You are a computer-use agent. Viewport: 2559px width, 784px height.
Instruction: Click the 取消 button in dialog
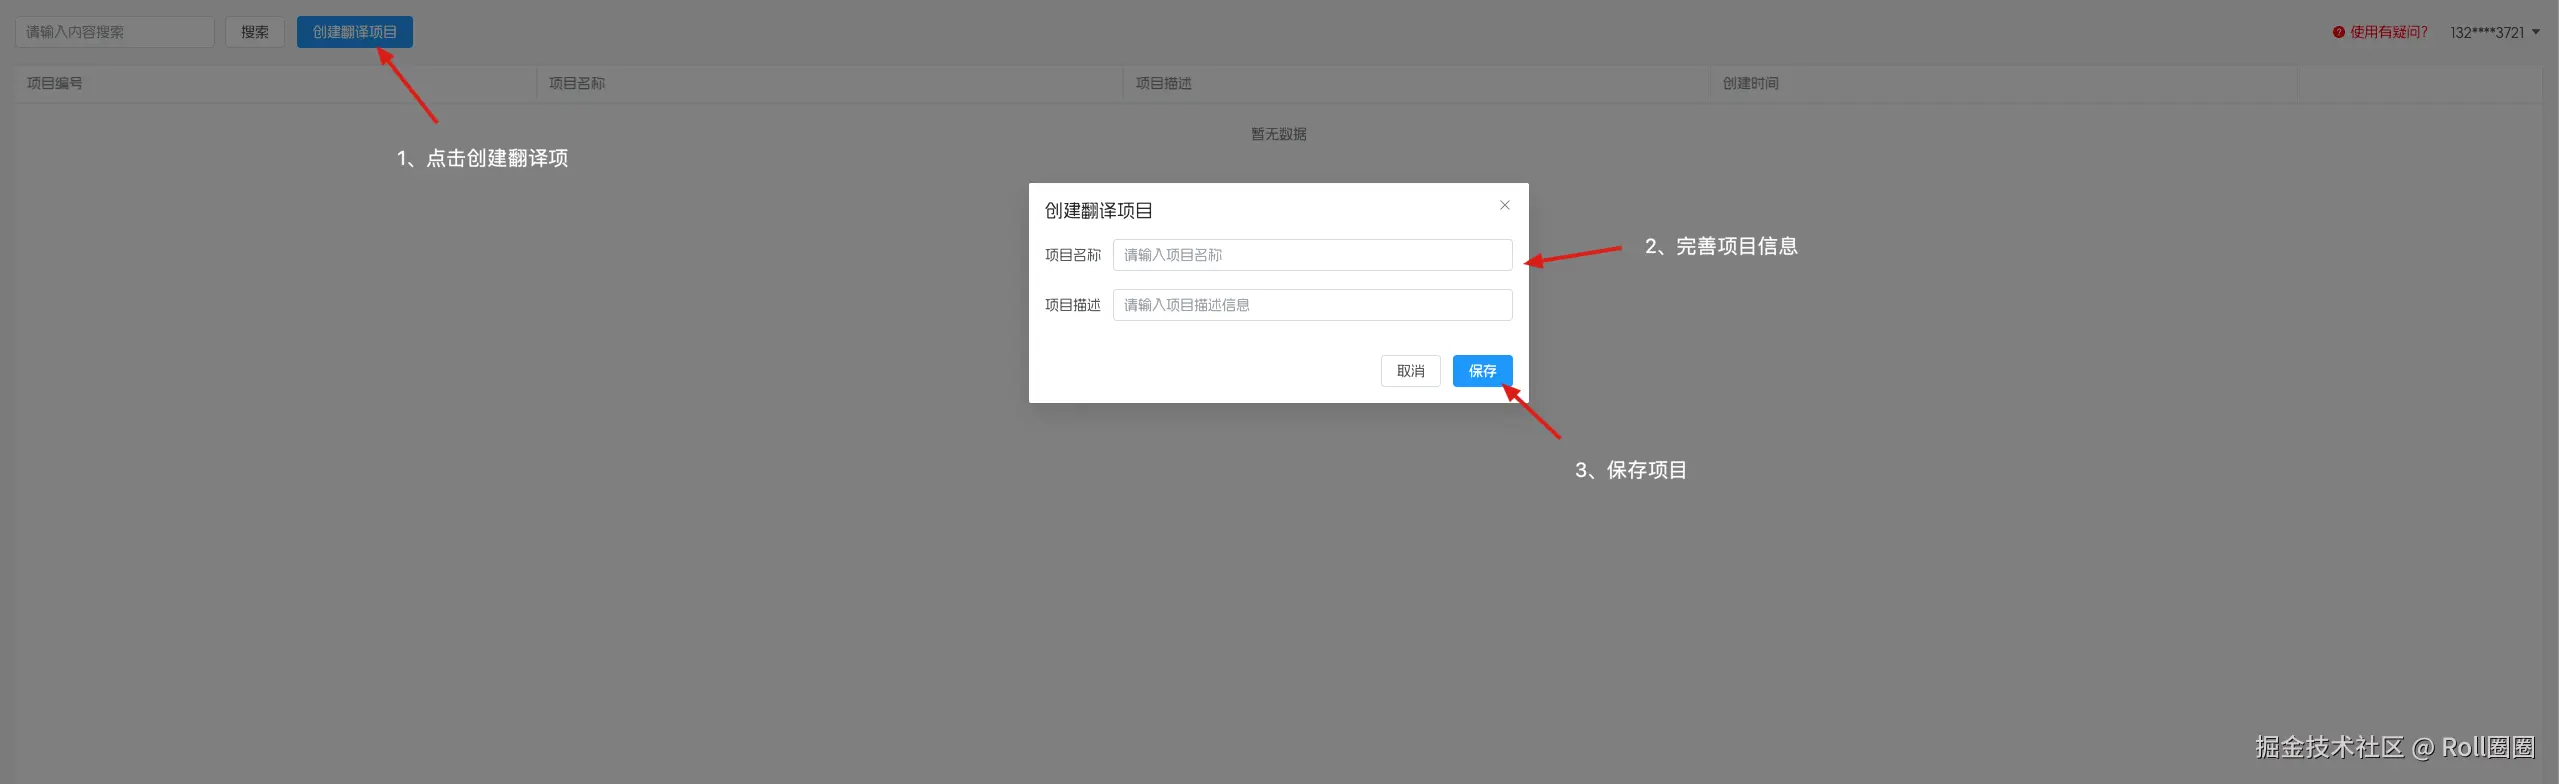tap(1410, 371)
